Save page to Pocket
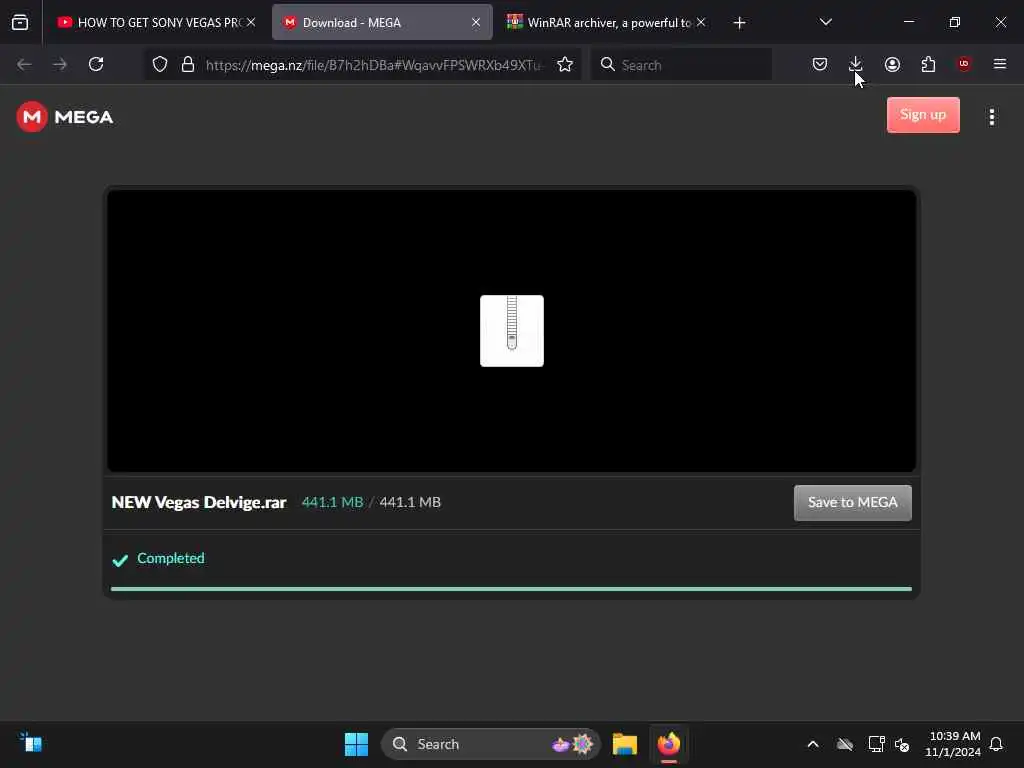The image size is (1024, 768). pos(820,64)
